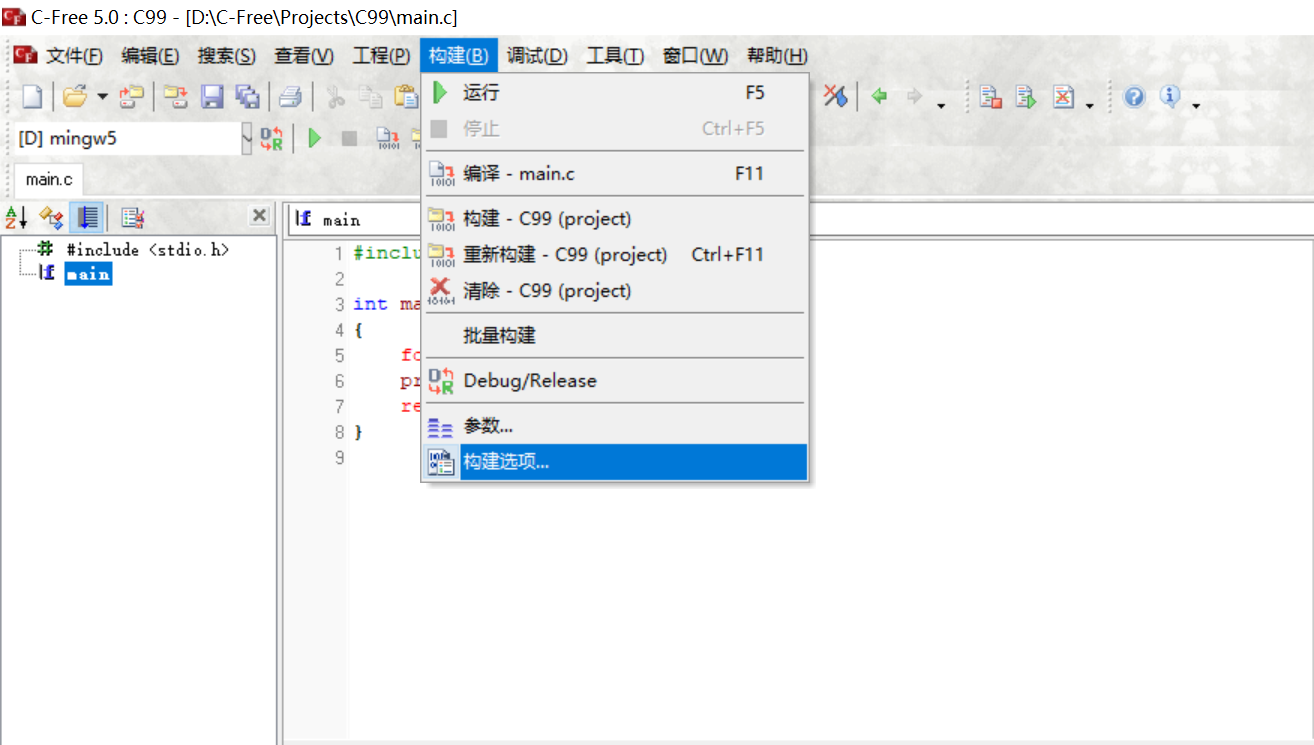Click line number 9 in editor gutter

(x=339, y=458)
